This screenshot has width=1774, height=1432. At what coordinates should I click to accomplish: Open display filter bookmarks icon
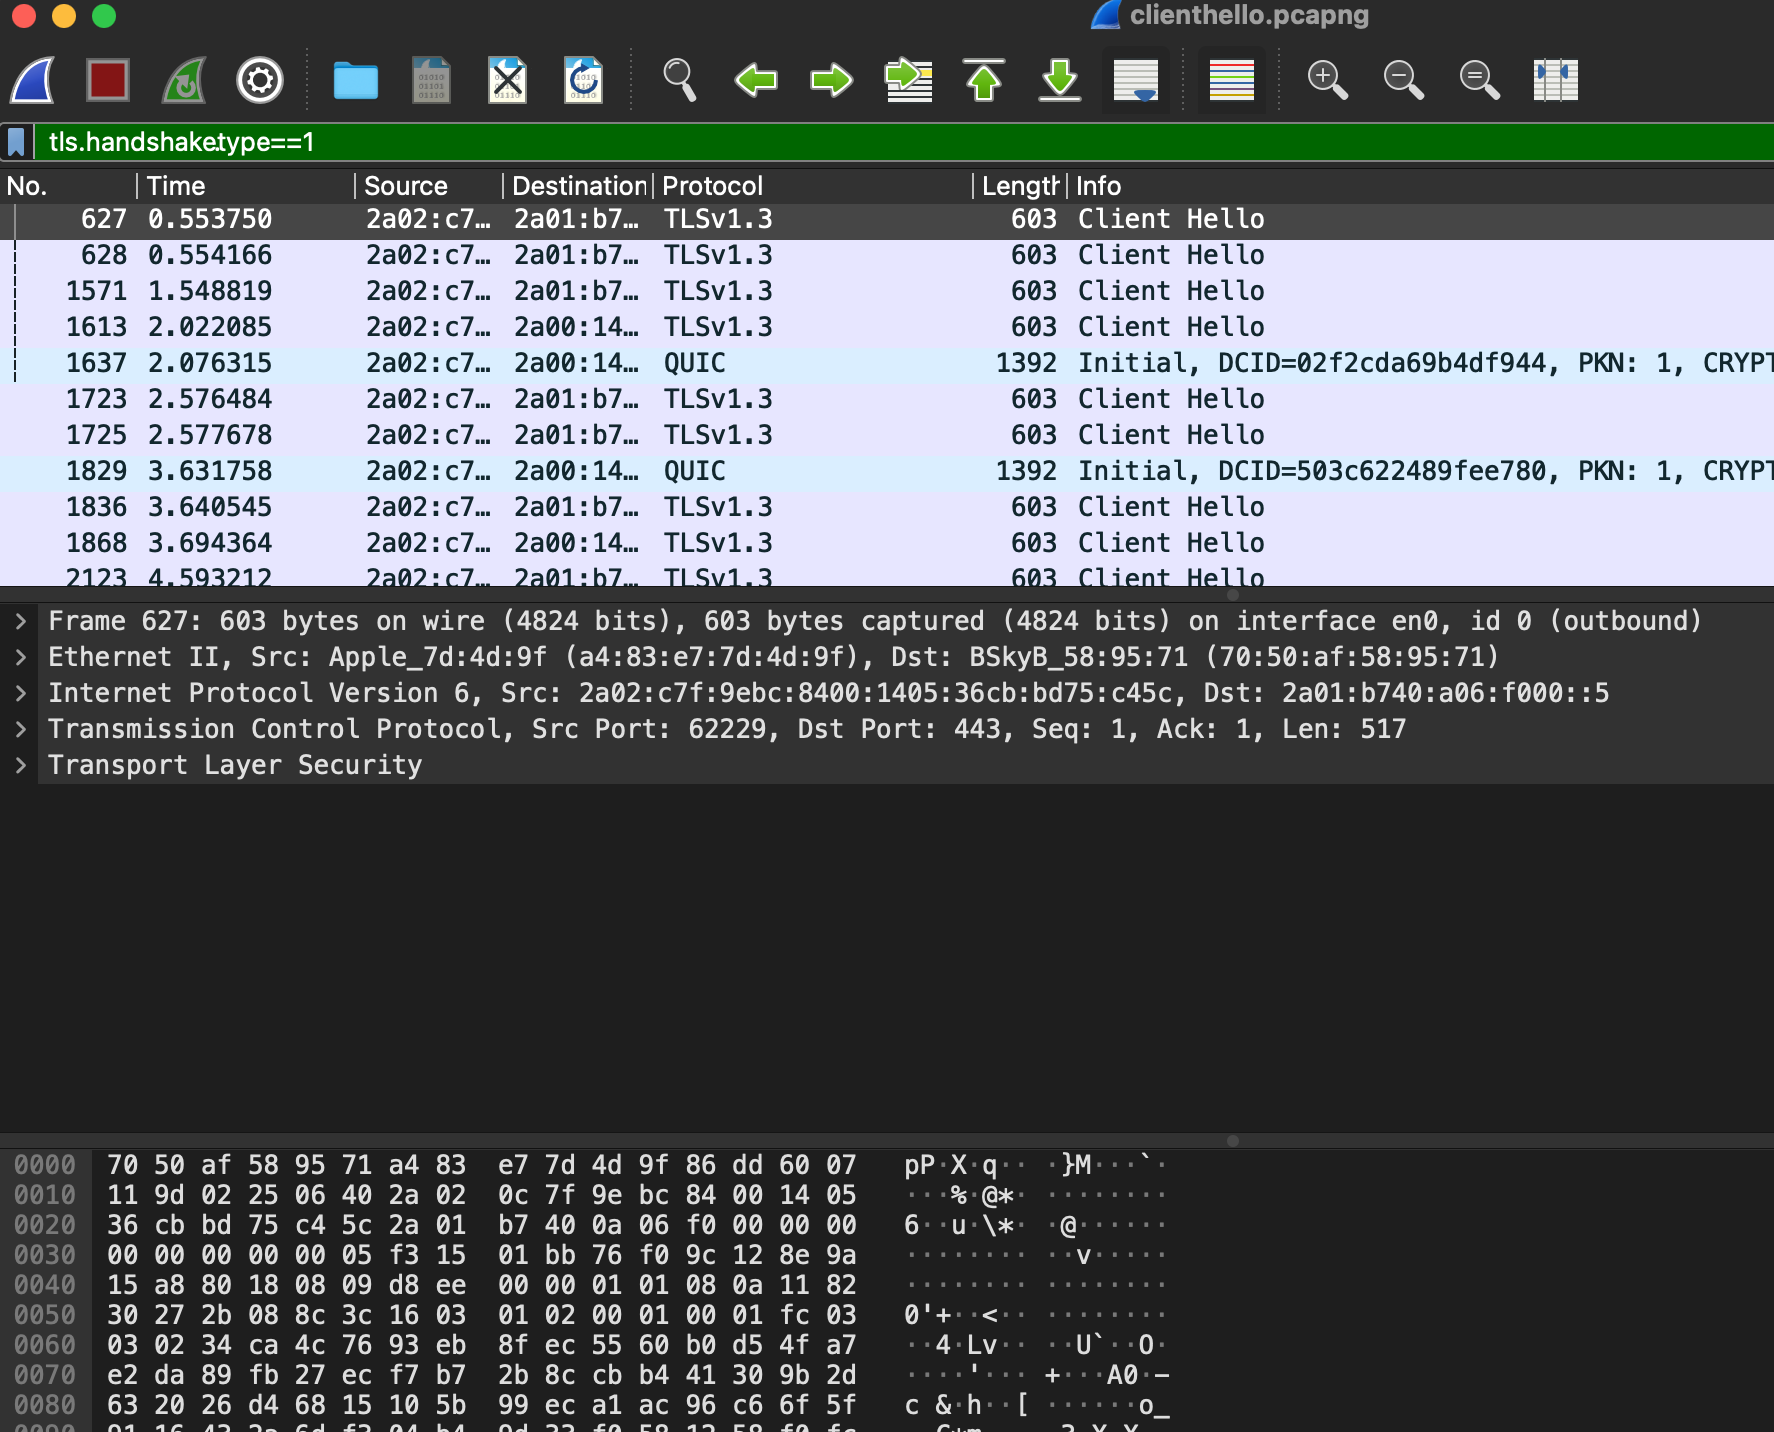click(x=16, y=142)
